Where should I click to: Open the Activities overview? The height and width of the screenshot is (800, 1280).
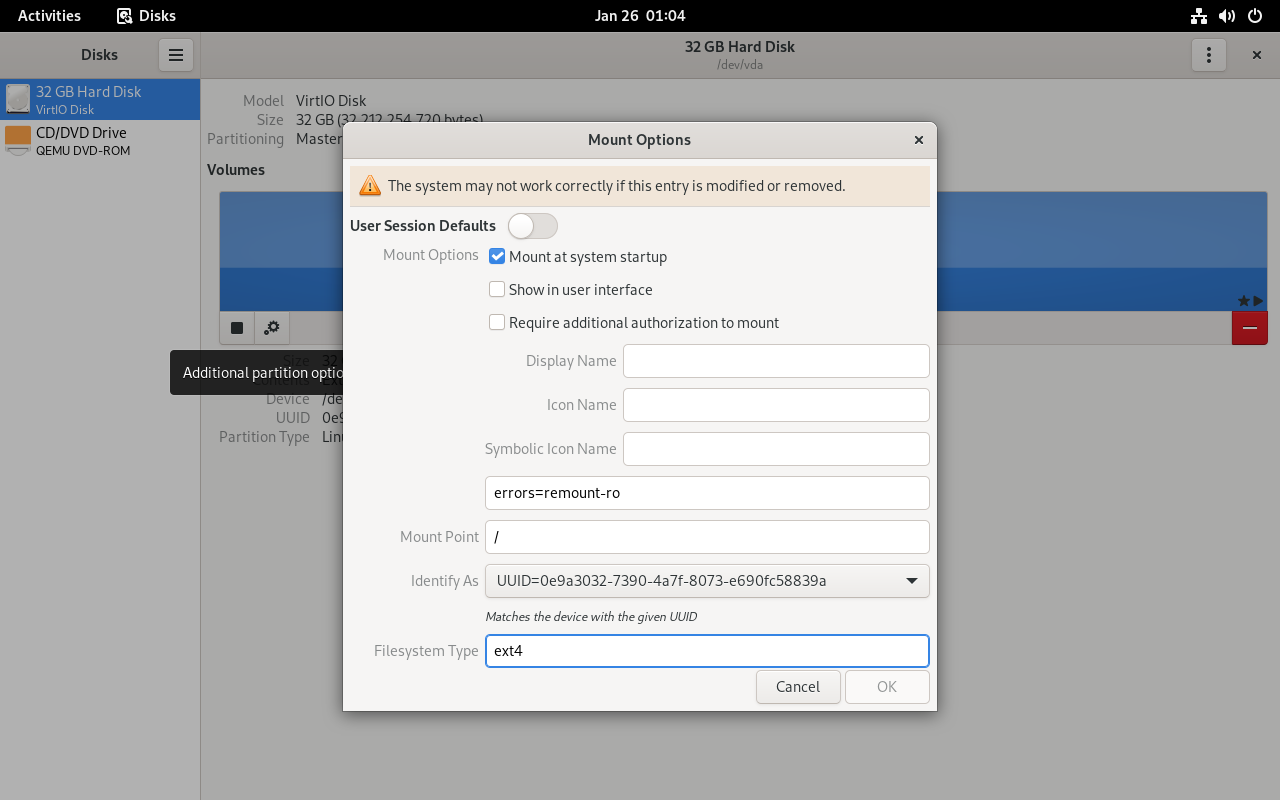pyautogui.click(x=49, y=16)
